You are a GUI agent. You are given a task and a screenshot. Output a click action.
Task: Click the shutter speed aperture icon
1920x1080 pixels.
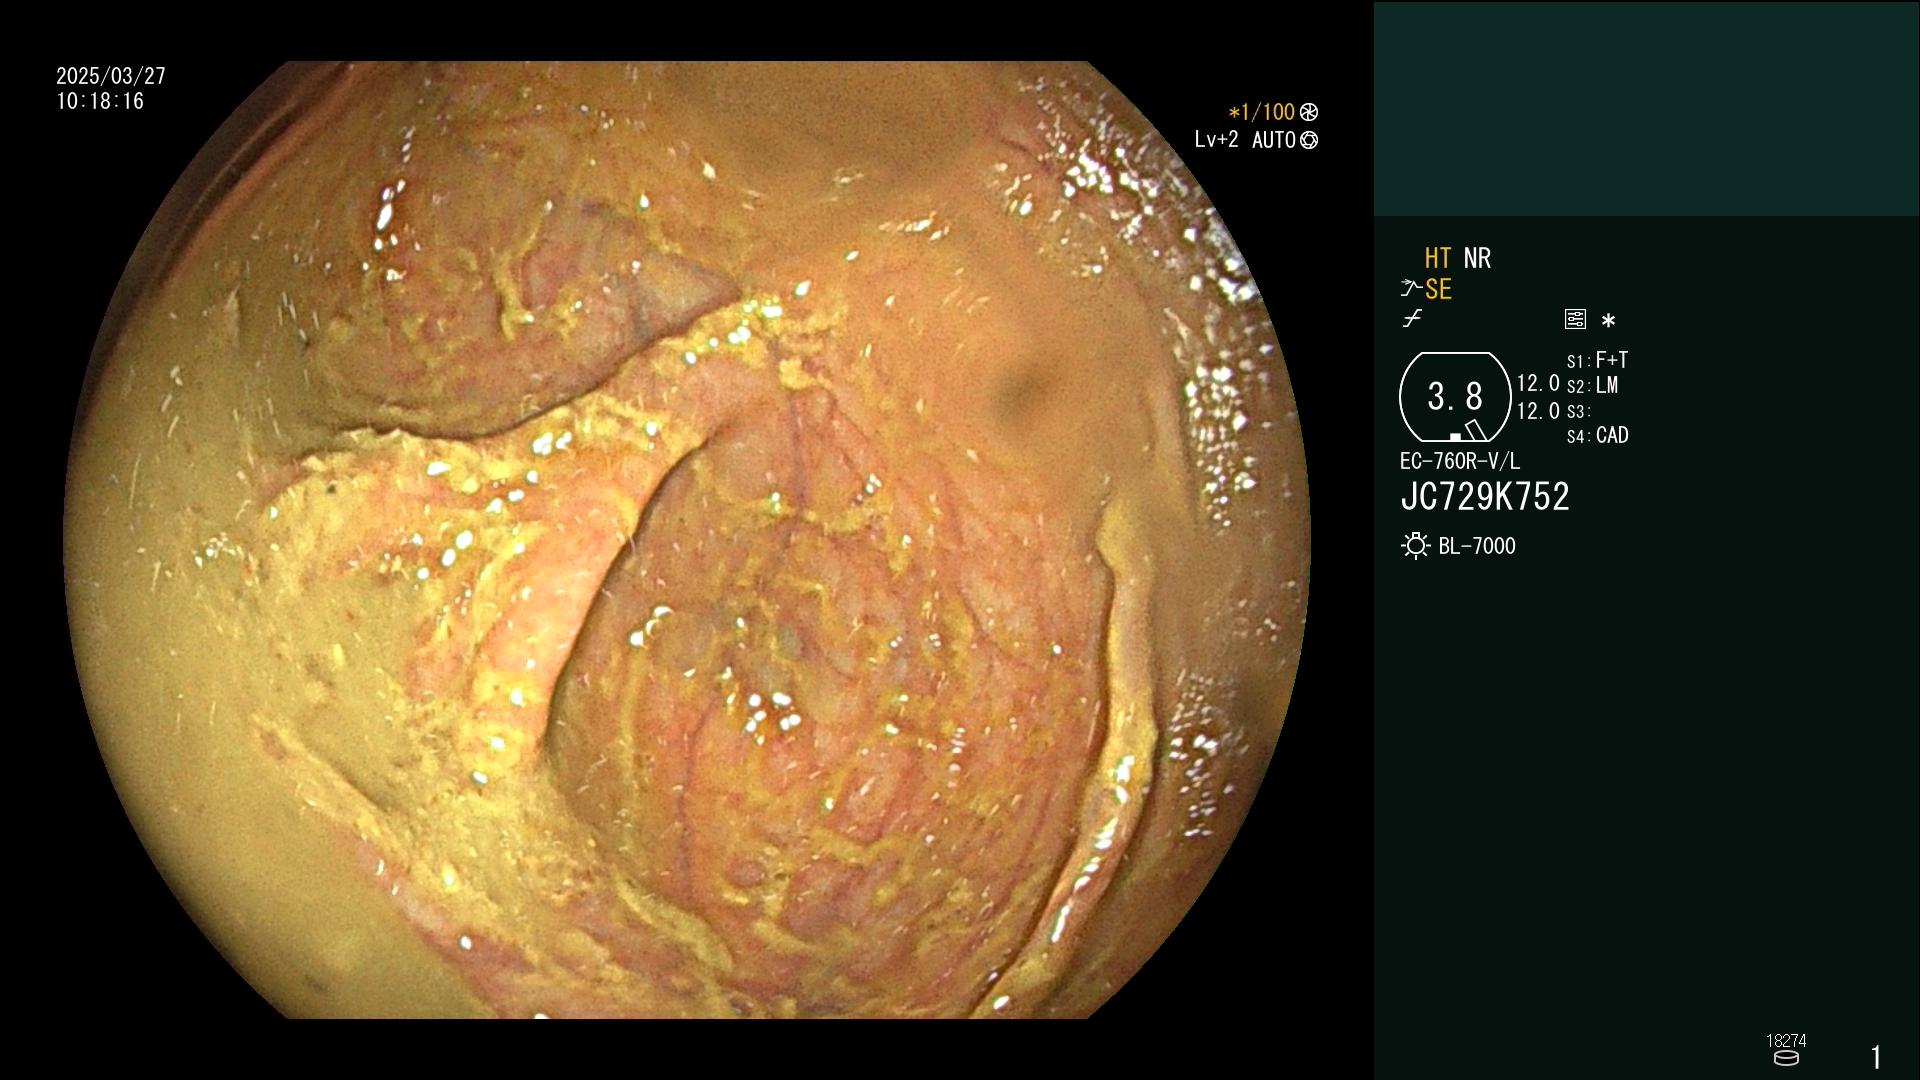pos(1309,112)
